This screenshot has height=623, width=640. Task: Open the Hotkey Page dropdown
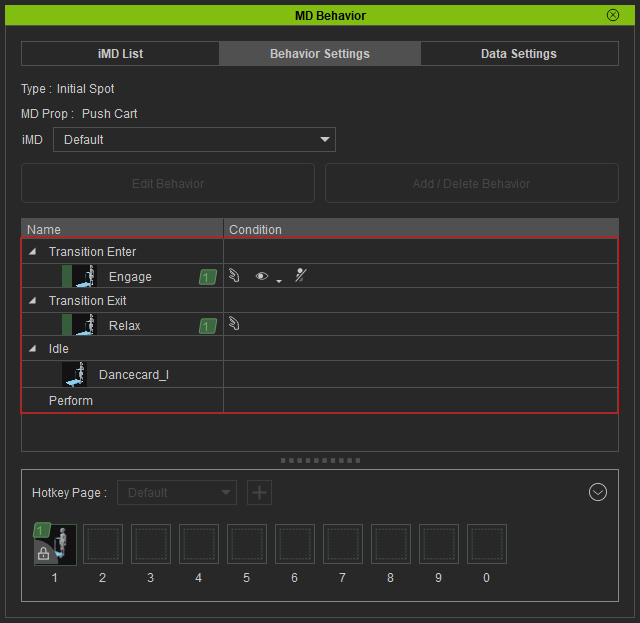[x=177, y=492]
